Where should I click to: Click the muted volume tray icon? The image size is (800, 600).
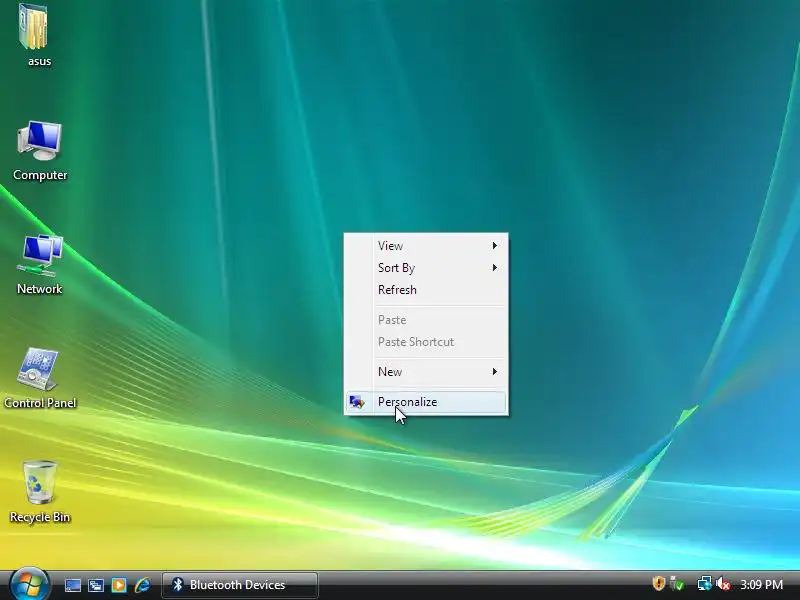(x=722, y=584)
